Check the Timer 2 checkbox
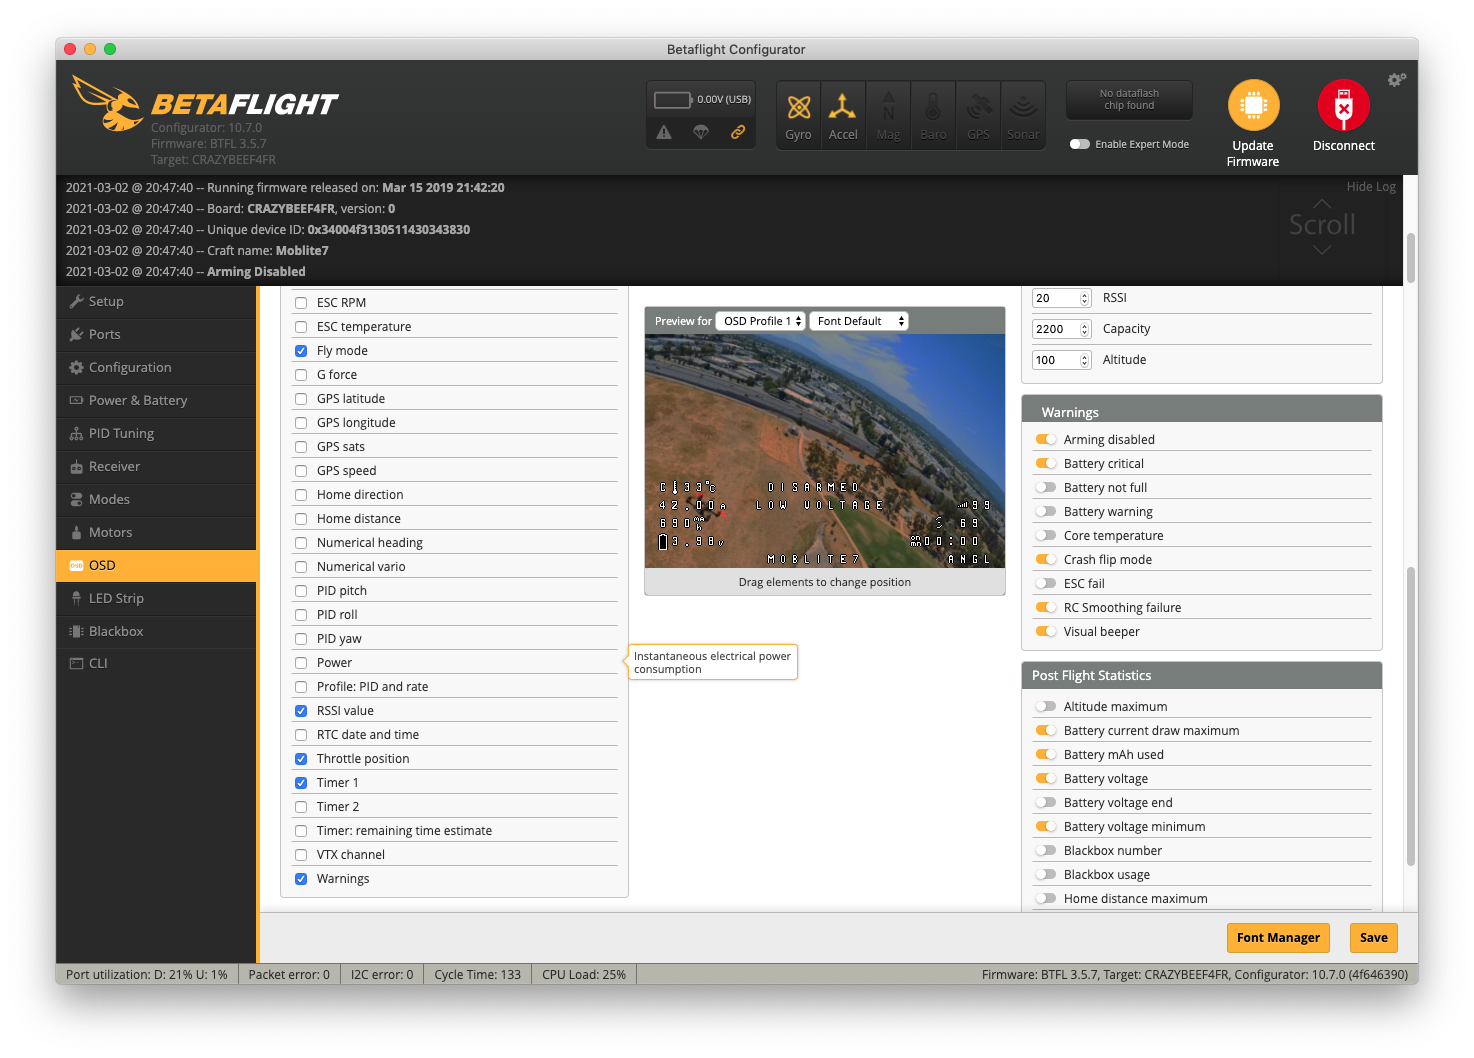 [301, 807]
